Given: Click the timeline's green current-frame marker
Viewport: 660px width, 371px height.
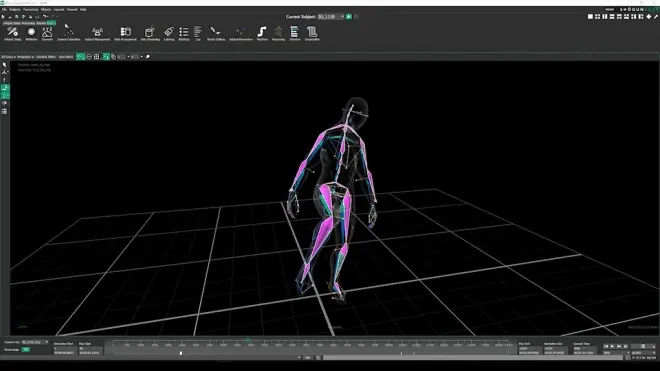Looking at the screenshot, I should coord(248,340).
